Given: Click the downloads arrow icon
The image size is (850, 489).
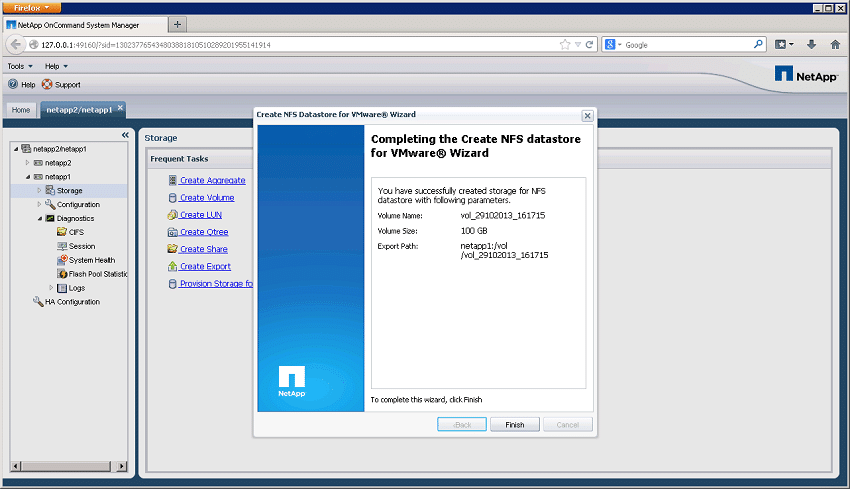Looking at the screenshot, I should [812, 44].
